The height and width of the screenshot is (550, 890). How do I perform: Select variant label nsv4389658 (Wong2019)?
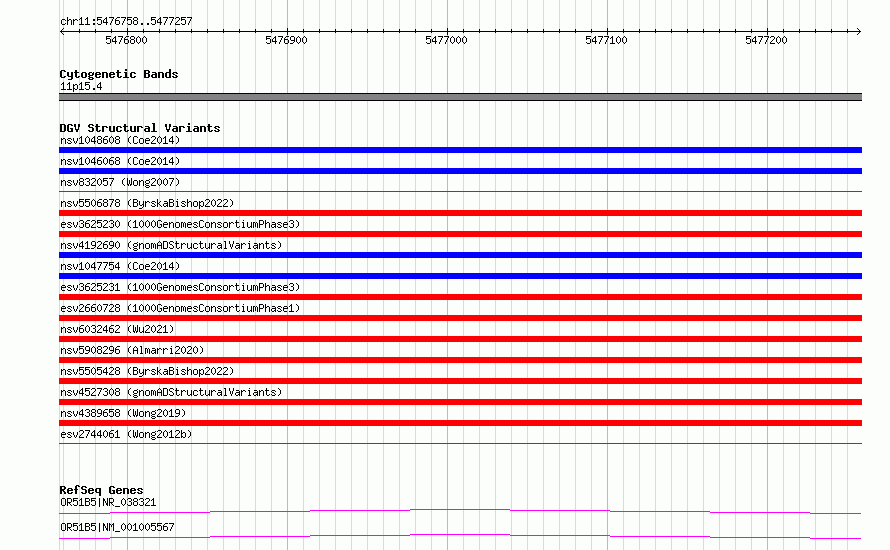[123, 413]
